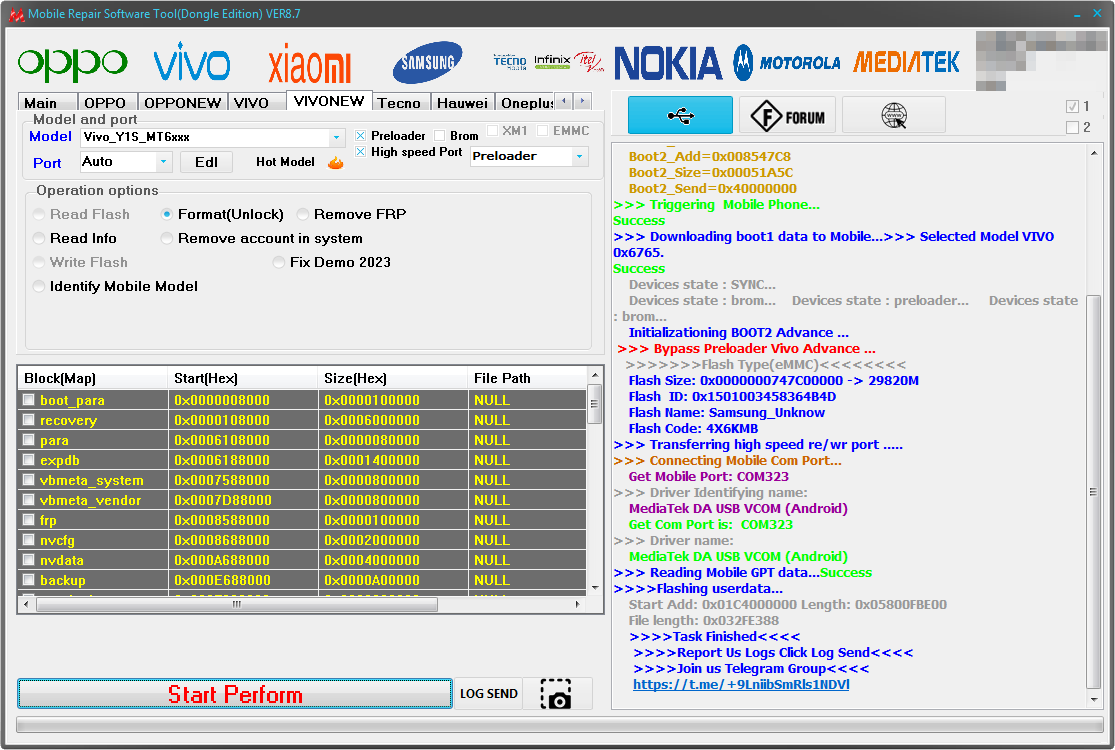Open the Port dropdown list
Image resolution: width=1115 pixels, height=750 pixels.
(x=164, y=162)
